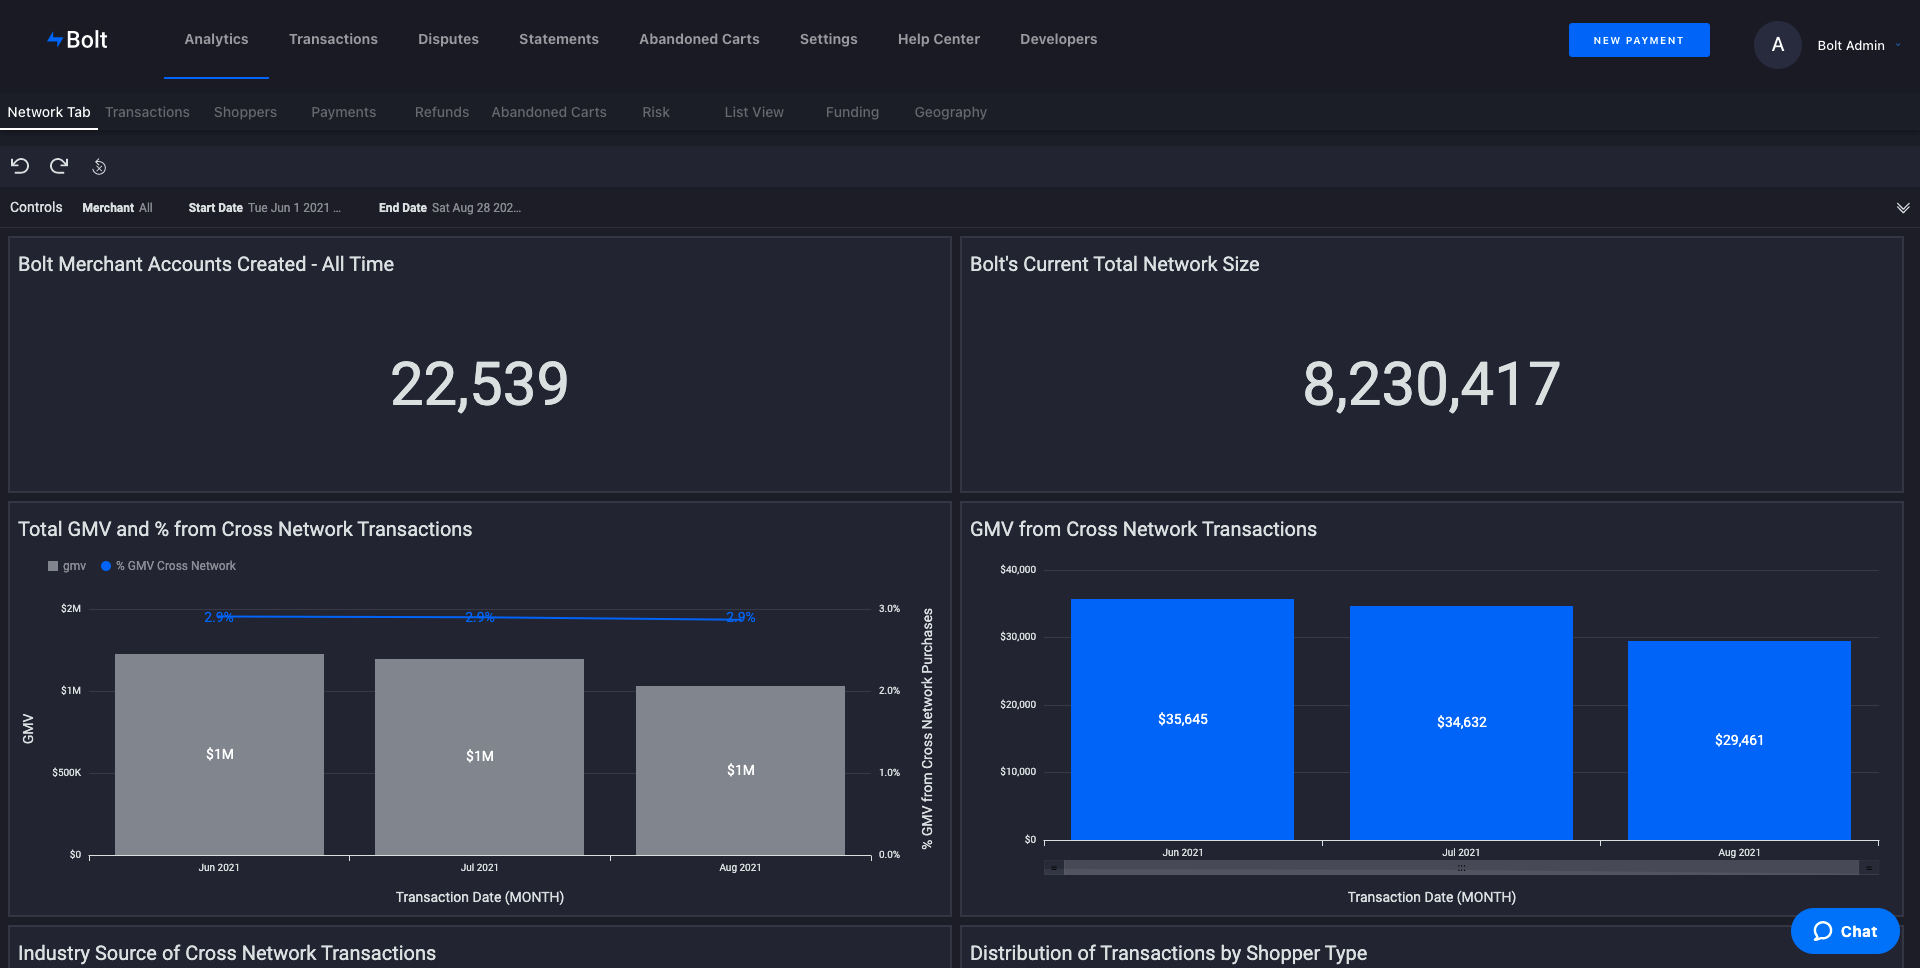The image size is (1920, 968).
Task: Select the Jun 2021 $35,645 bar
Action: click(1182, 719)
